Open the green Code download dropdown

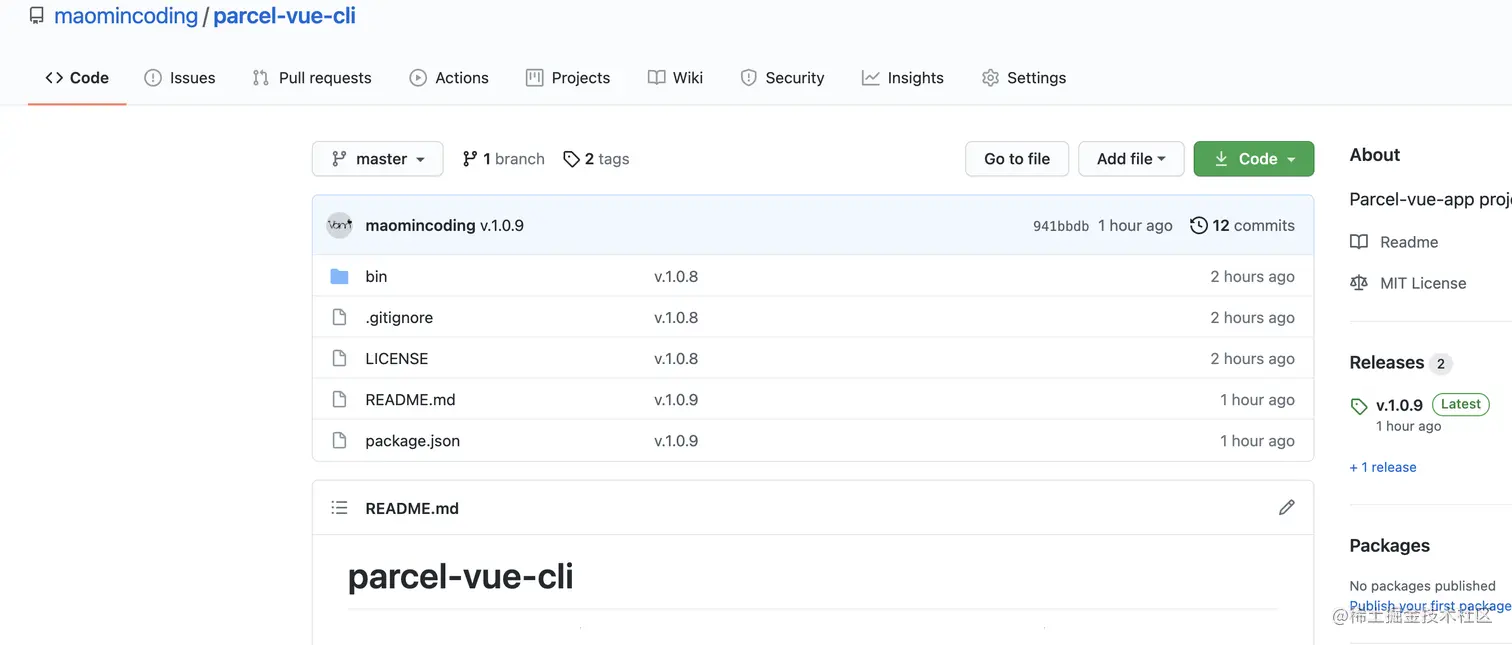1254,159
